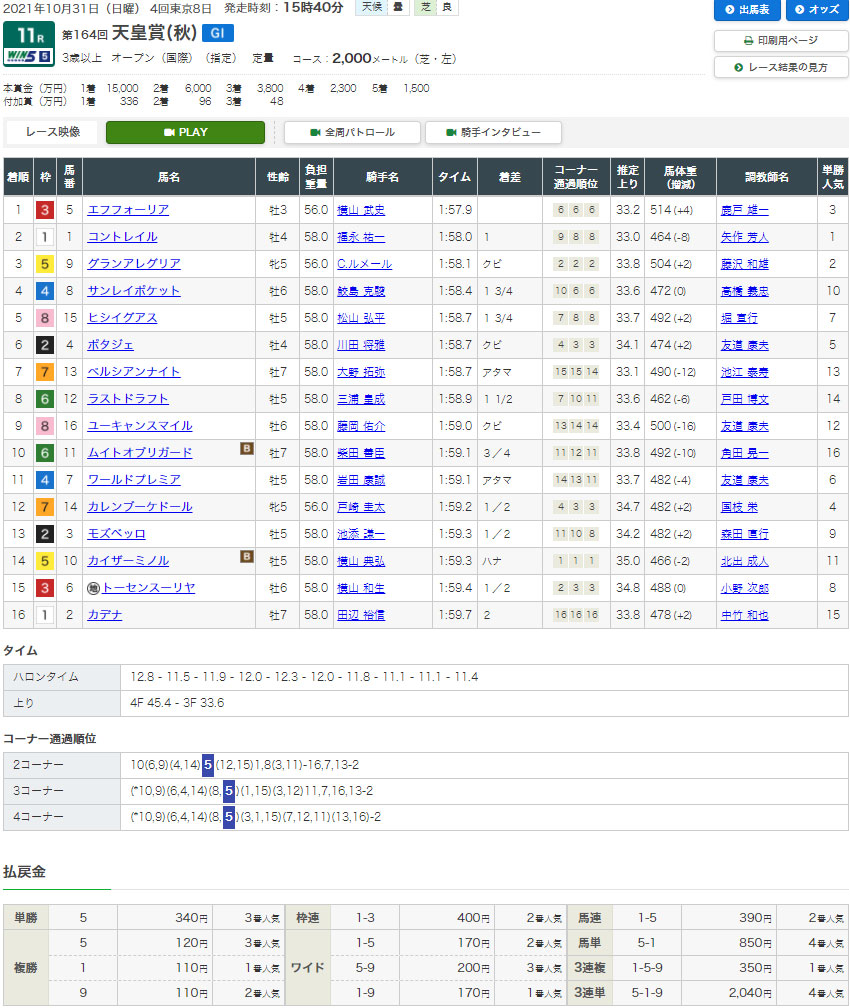Viewport: 850px width, 1008px height.
Task: Open the horse page for コントレイル
Action: point(122,237)
